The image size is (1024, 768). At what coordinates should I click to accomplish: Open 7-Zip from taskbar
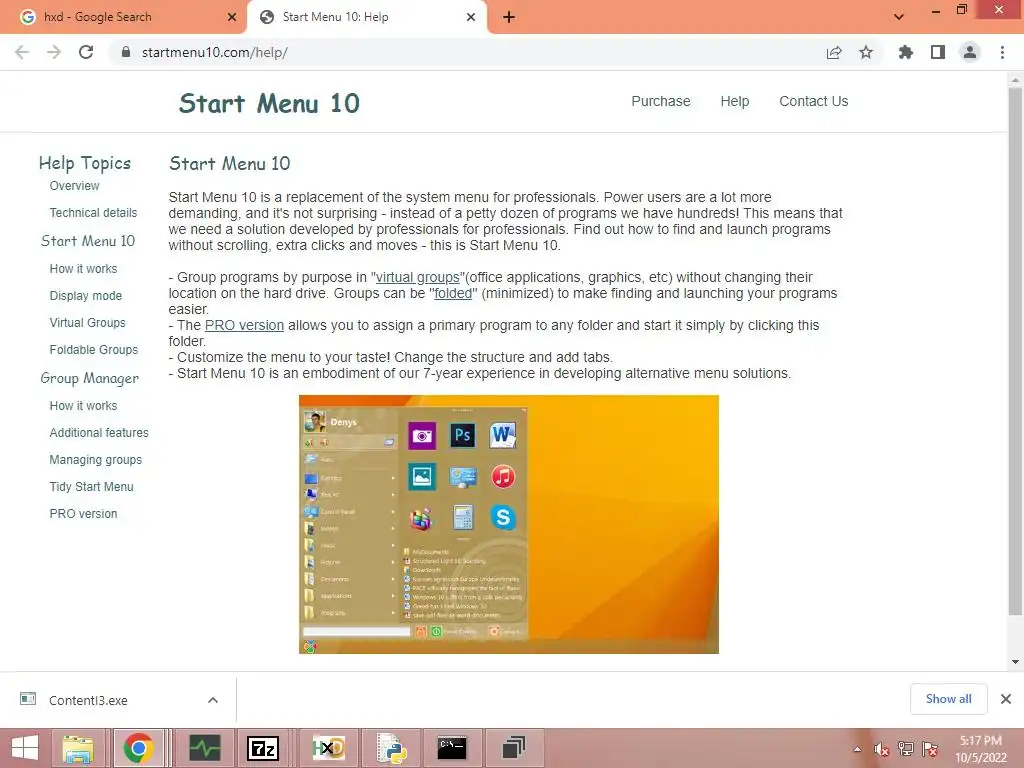263,748
